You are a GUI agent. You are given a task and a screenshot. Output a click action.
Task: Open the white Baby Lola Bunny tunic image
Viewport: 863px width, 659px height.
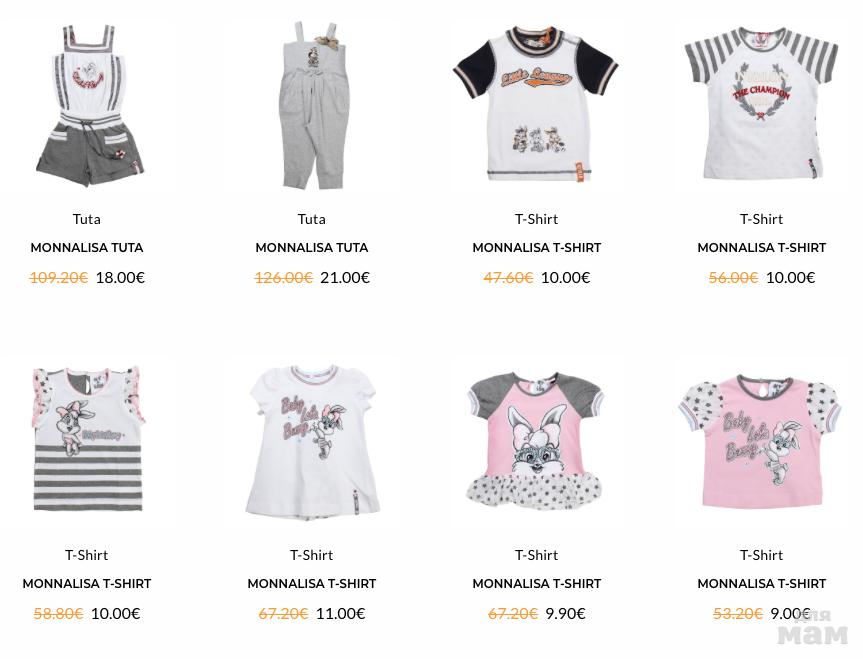pyautogui.click(x=313, y=440)
